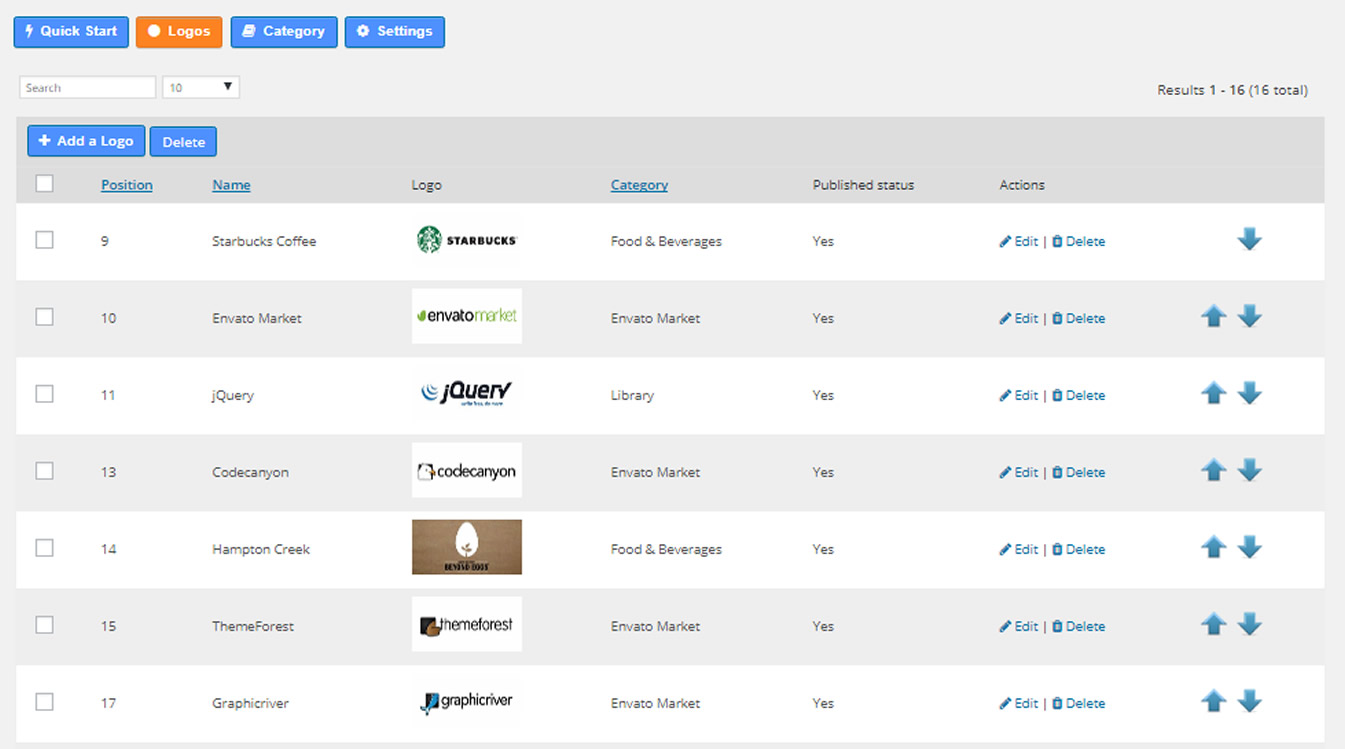The height and width of the screenshot is (749, 1345).
Task: Open the results-per-page dropdown showing 10
Action: [x=200, y=87]
